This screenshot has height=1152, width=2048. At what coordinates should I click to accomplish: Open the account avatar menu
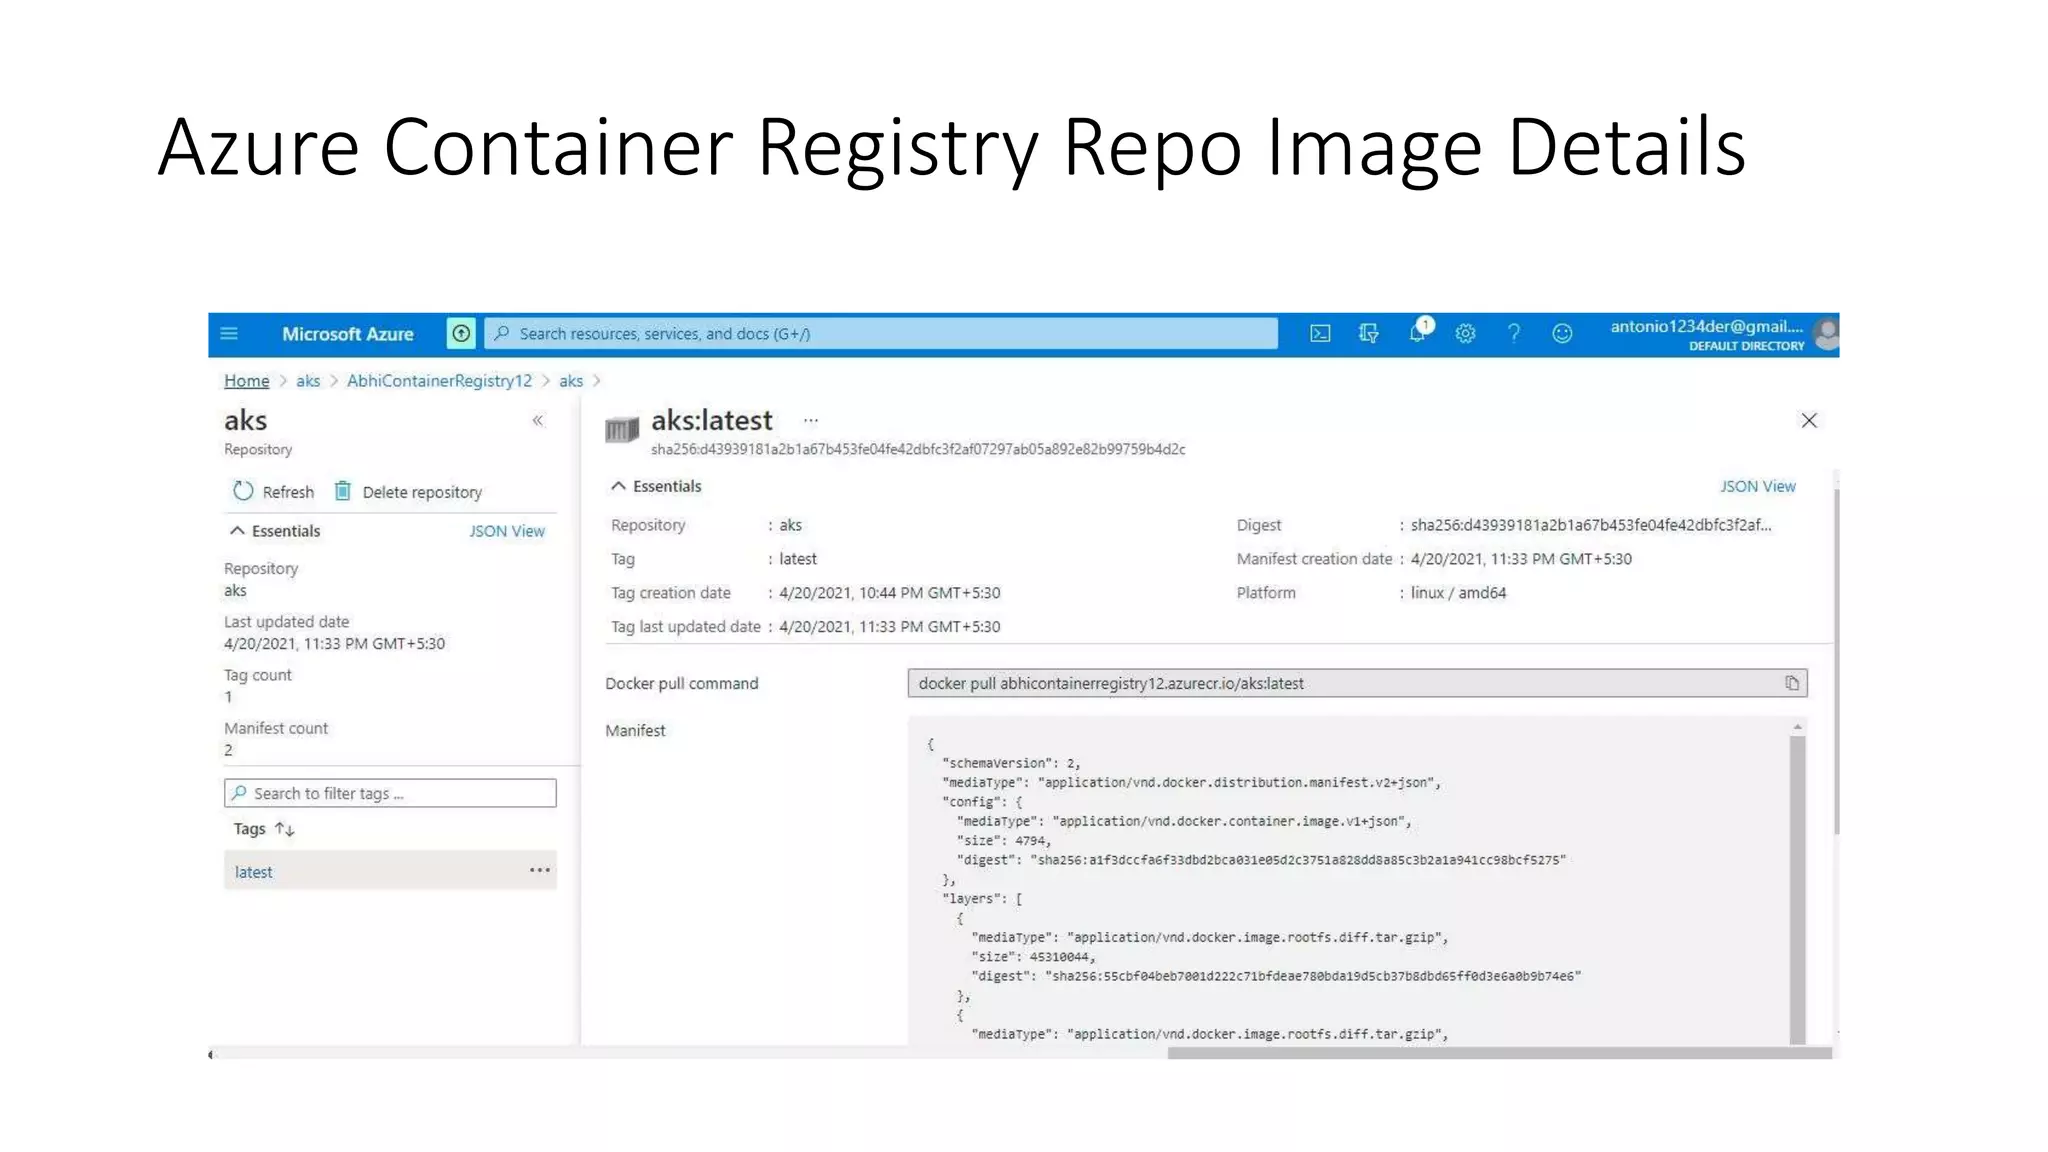click(1826, 334)
